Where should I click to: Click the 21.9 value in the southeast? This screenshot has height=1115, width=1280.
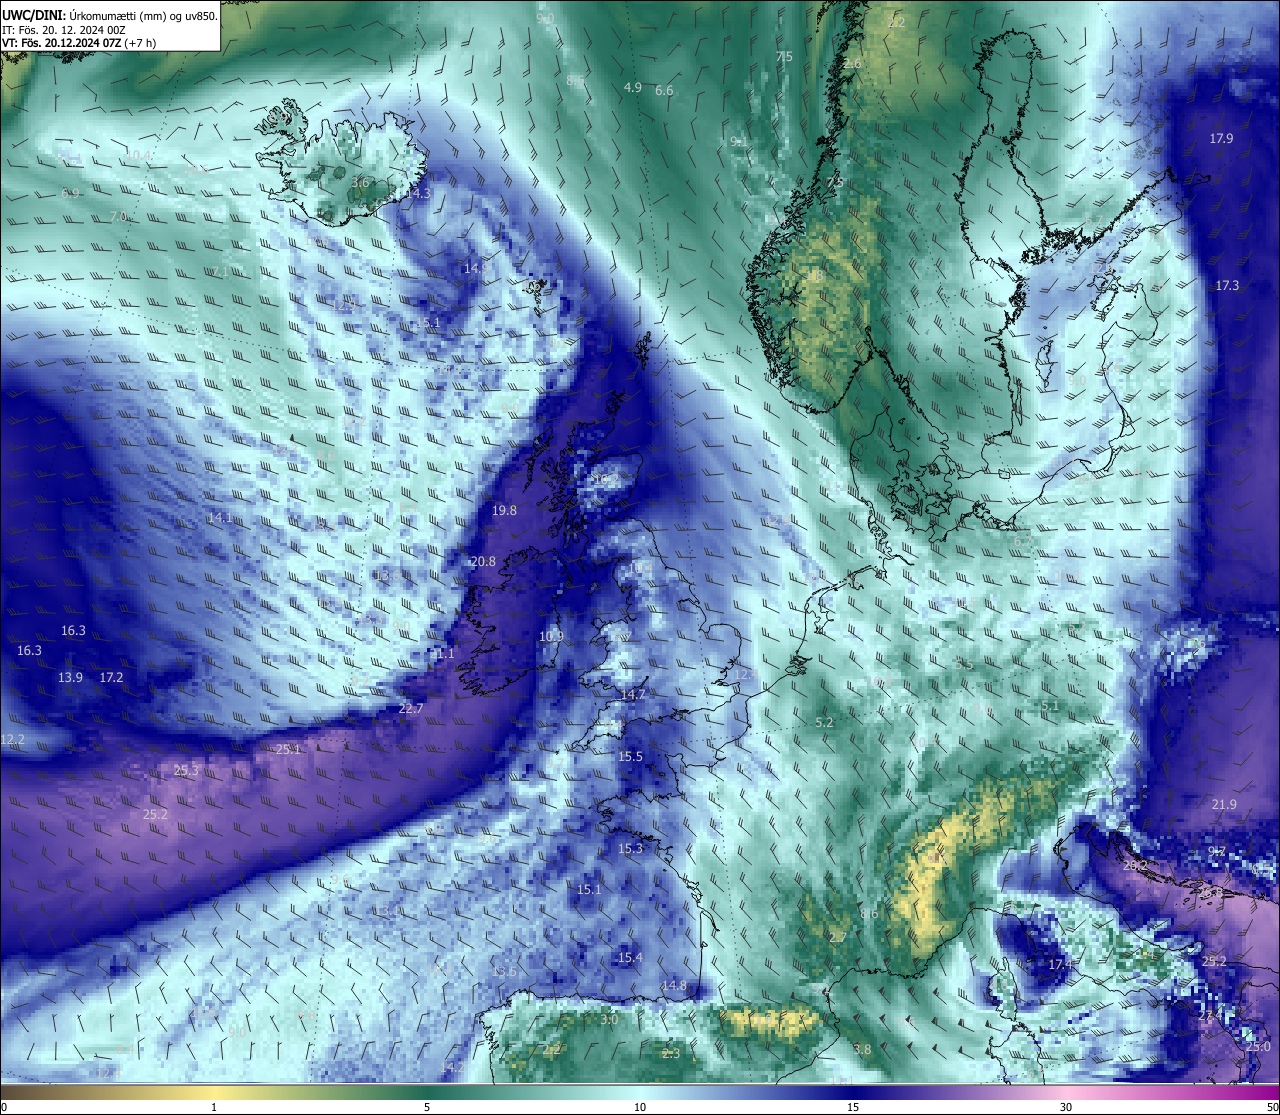(x=1224, y=805)
